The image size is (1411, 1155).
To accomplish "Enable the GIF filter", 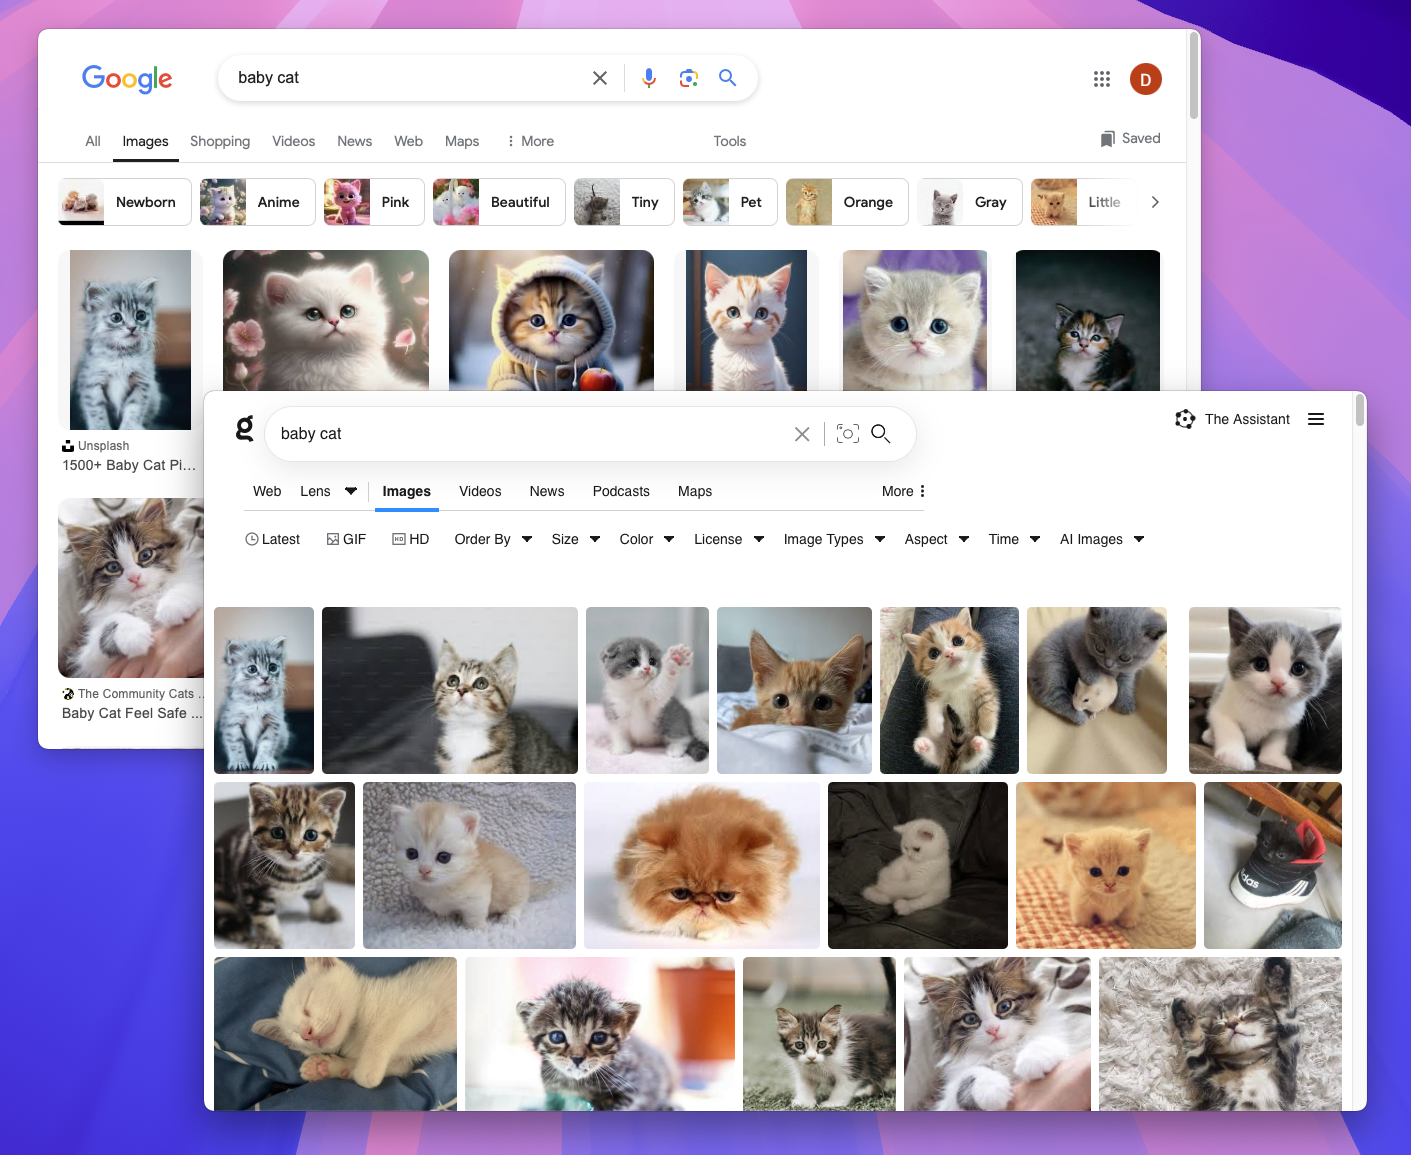I will point(346,539).
